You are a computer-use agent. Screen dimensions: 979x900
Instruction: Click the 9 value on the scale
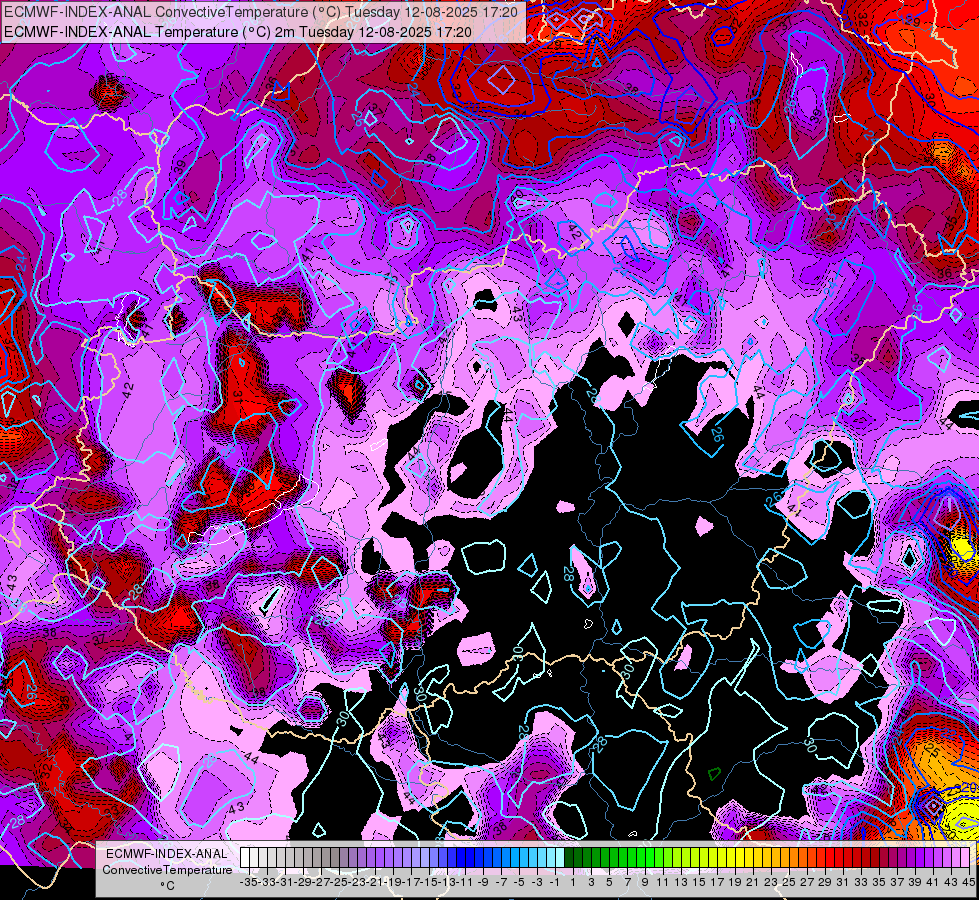[x=644, y=883]
